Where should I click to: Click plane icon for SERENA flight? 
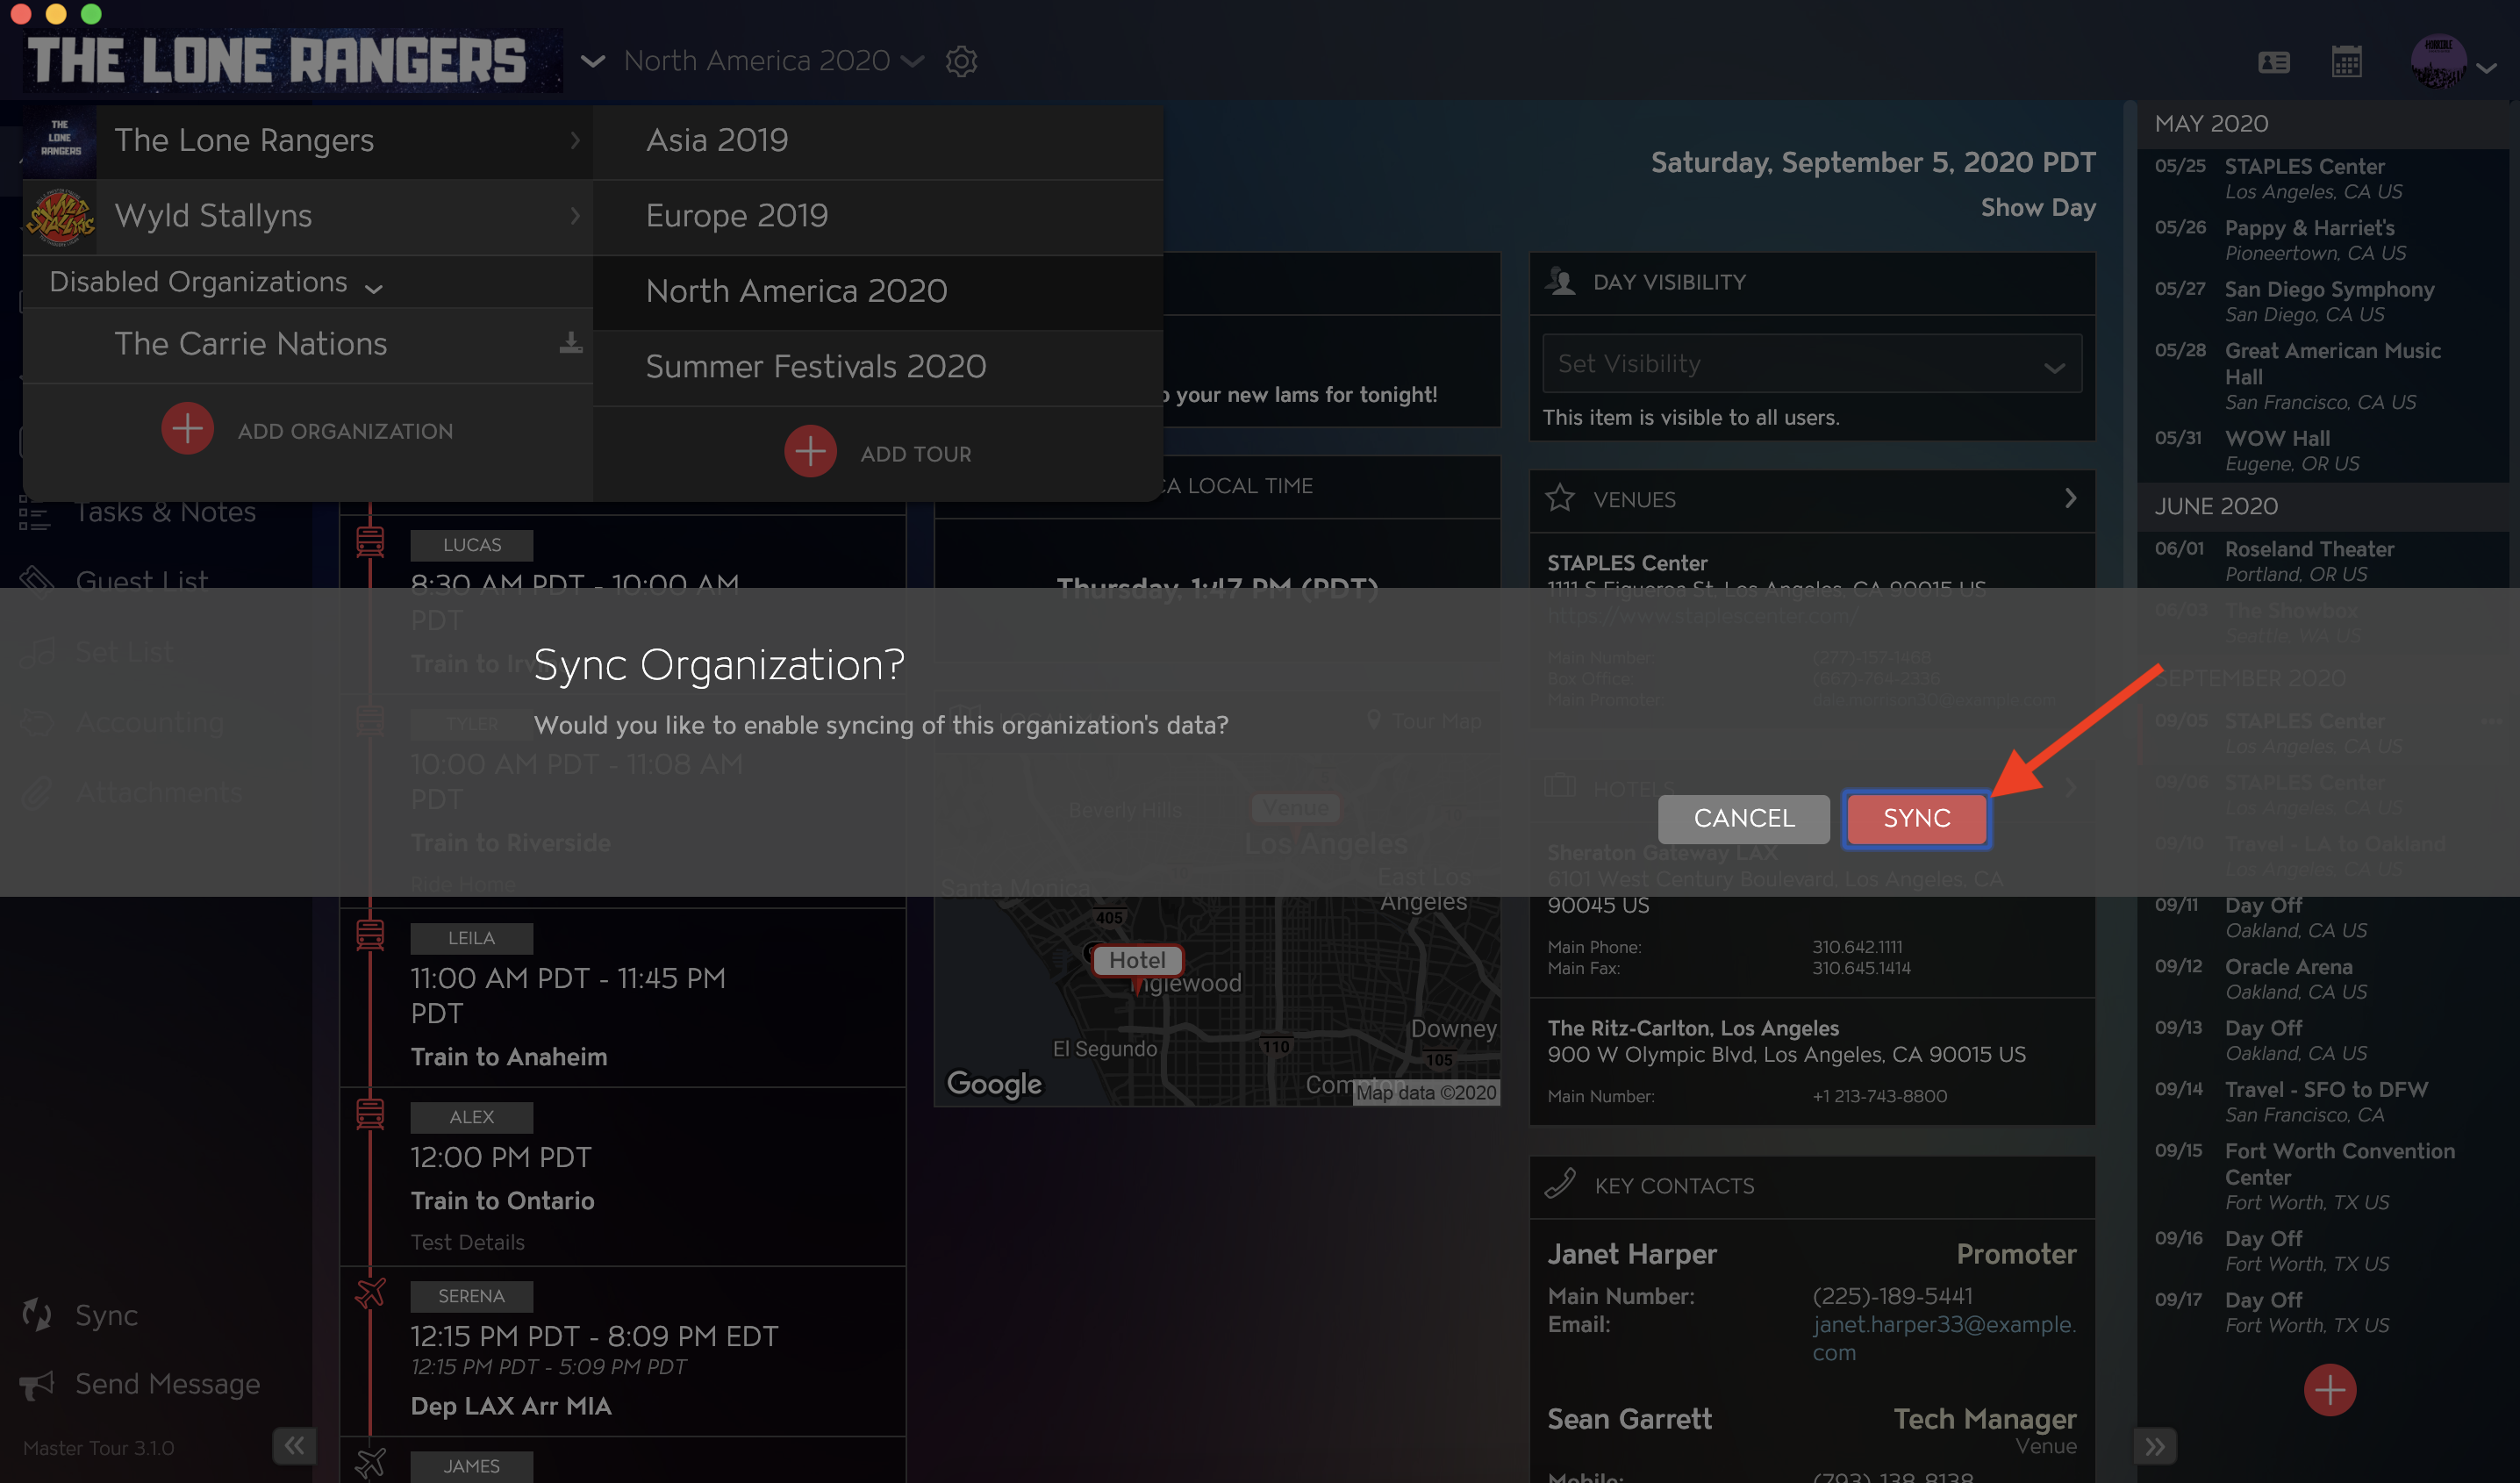pyautogui.click(x=370, y=1292)
